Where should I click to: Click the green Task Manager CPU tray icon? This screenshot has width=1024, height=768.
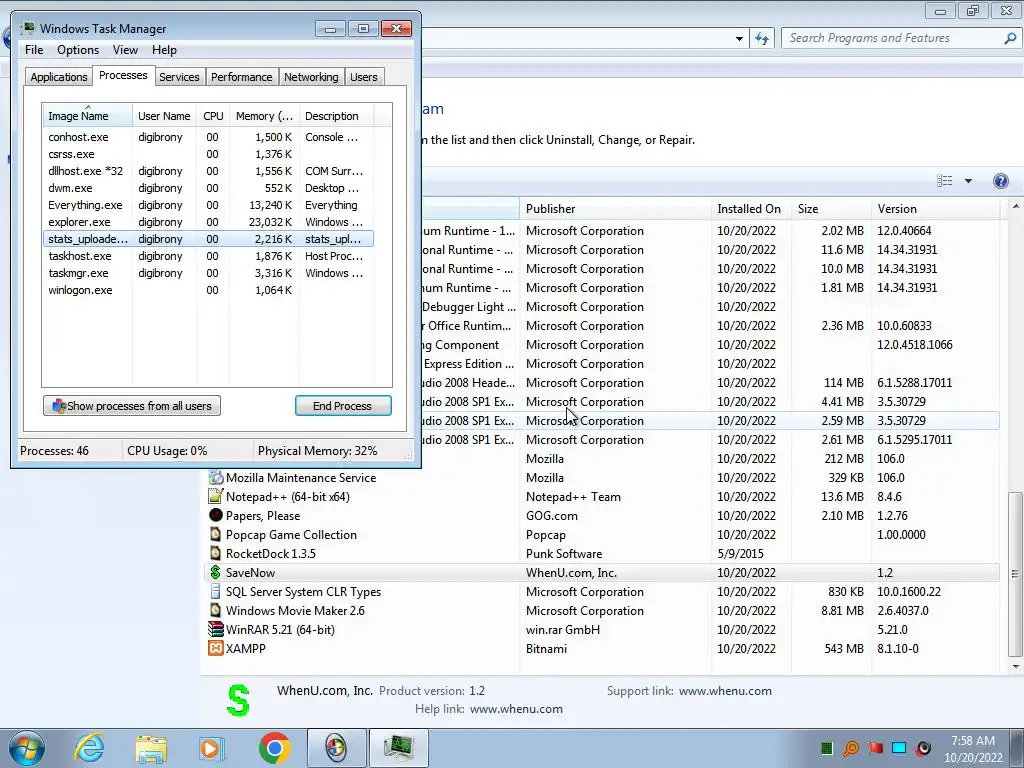pos(827,748)
